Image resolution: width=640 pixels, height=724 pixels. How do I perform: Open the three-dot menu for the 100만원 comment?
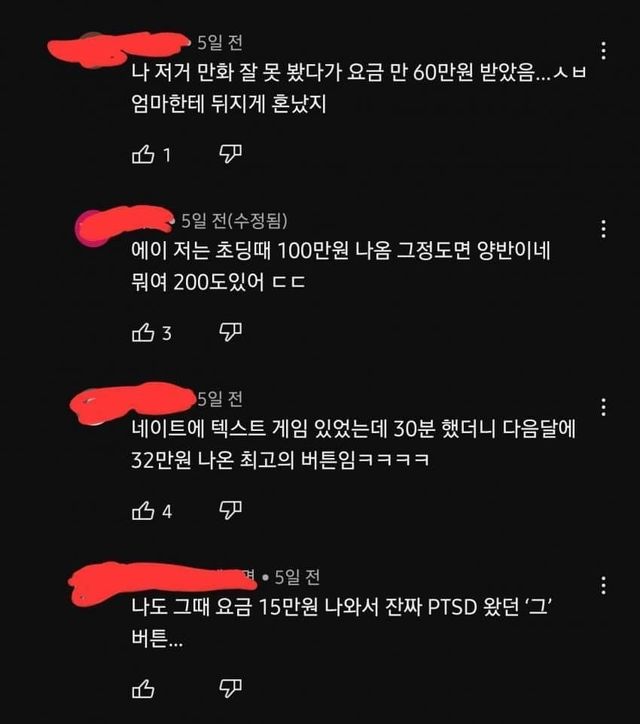(604, 229)
